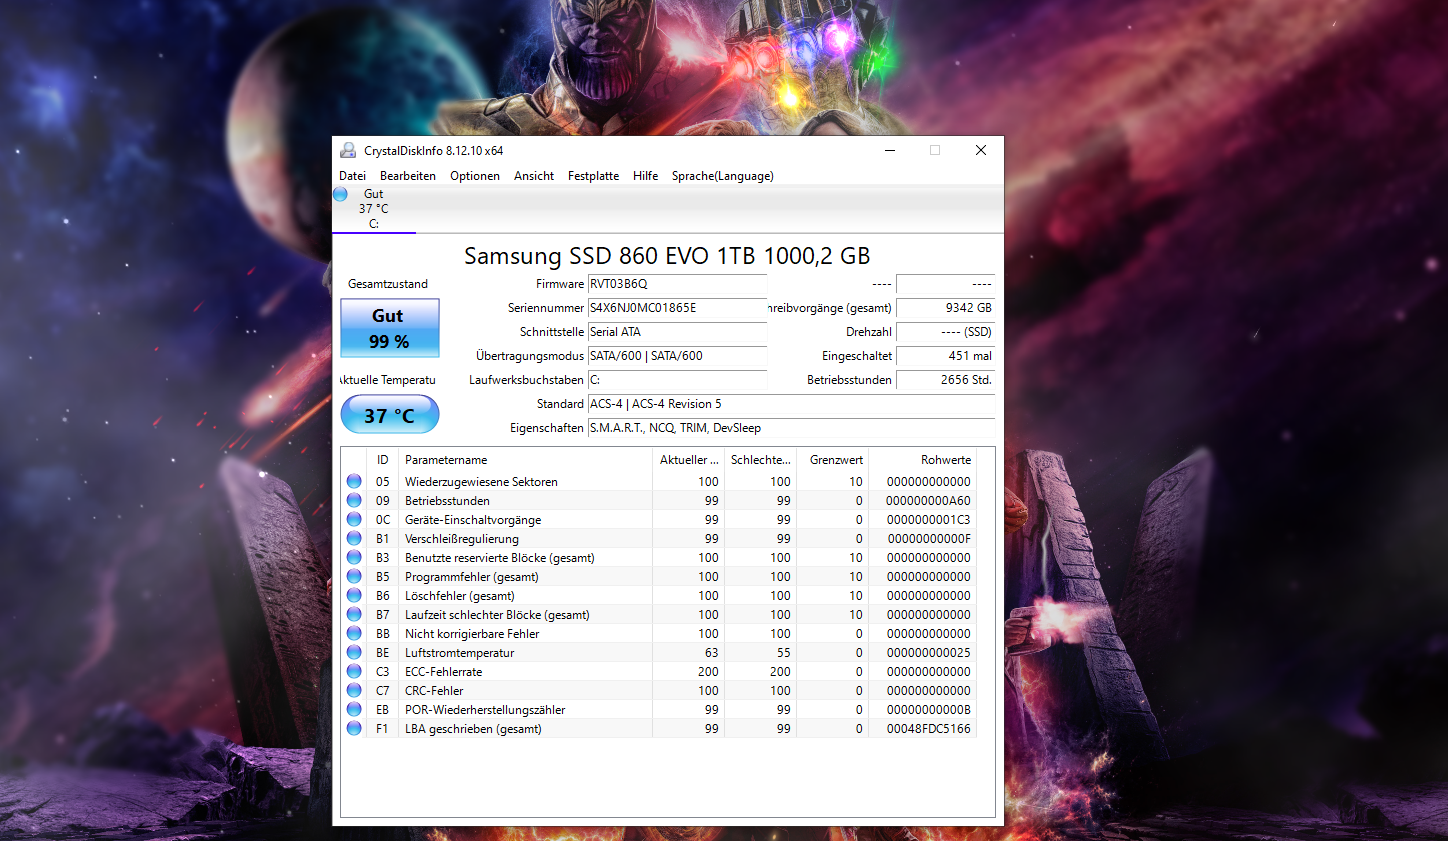Screen dimensions: 1448x841
Task: Close the CrystalDiskInfo window
Action: point(981,150)
